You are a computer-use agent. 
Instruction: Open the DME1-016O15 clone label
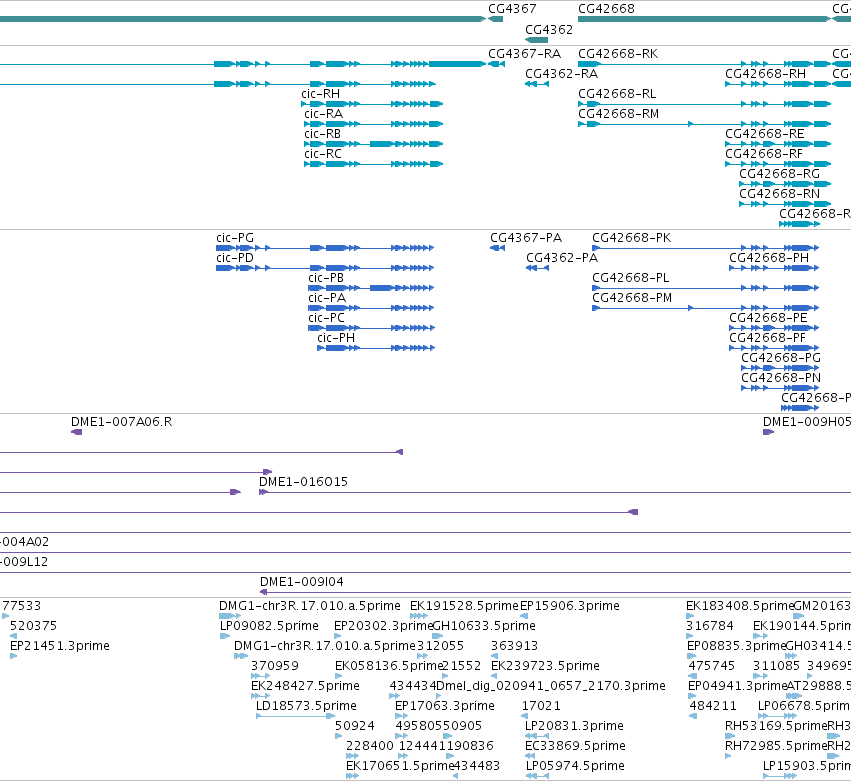click(x=303, y=482)
